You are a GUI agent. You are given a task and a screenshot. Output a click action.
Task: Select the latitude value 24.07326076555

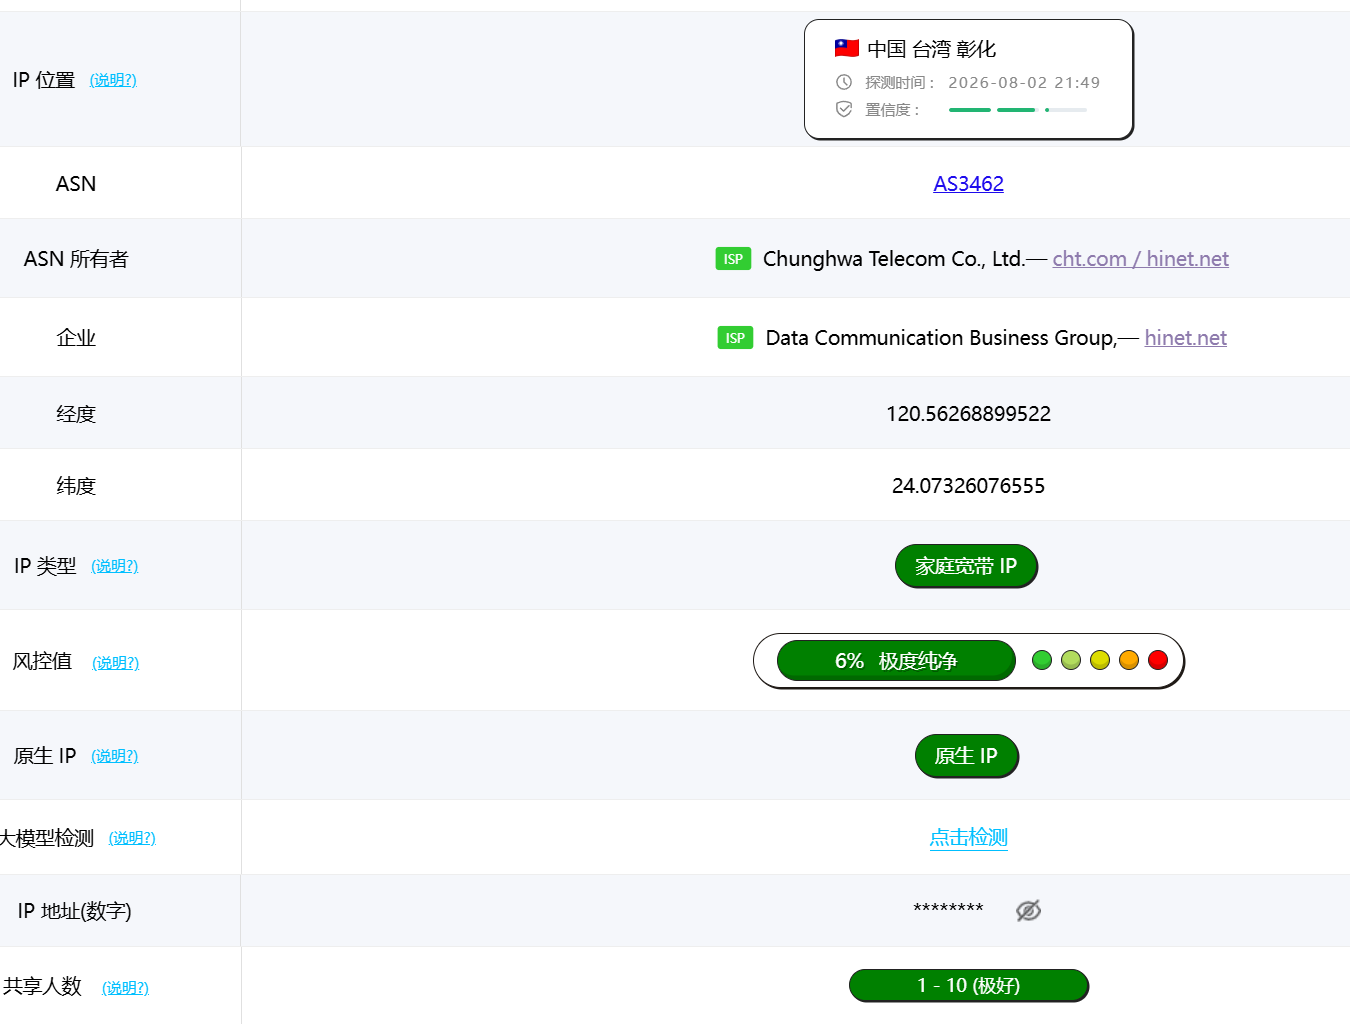[968, 485]
